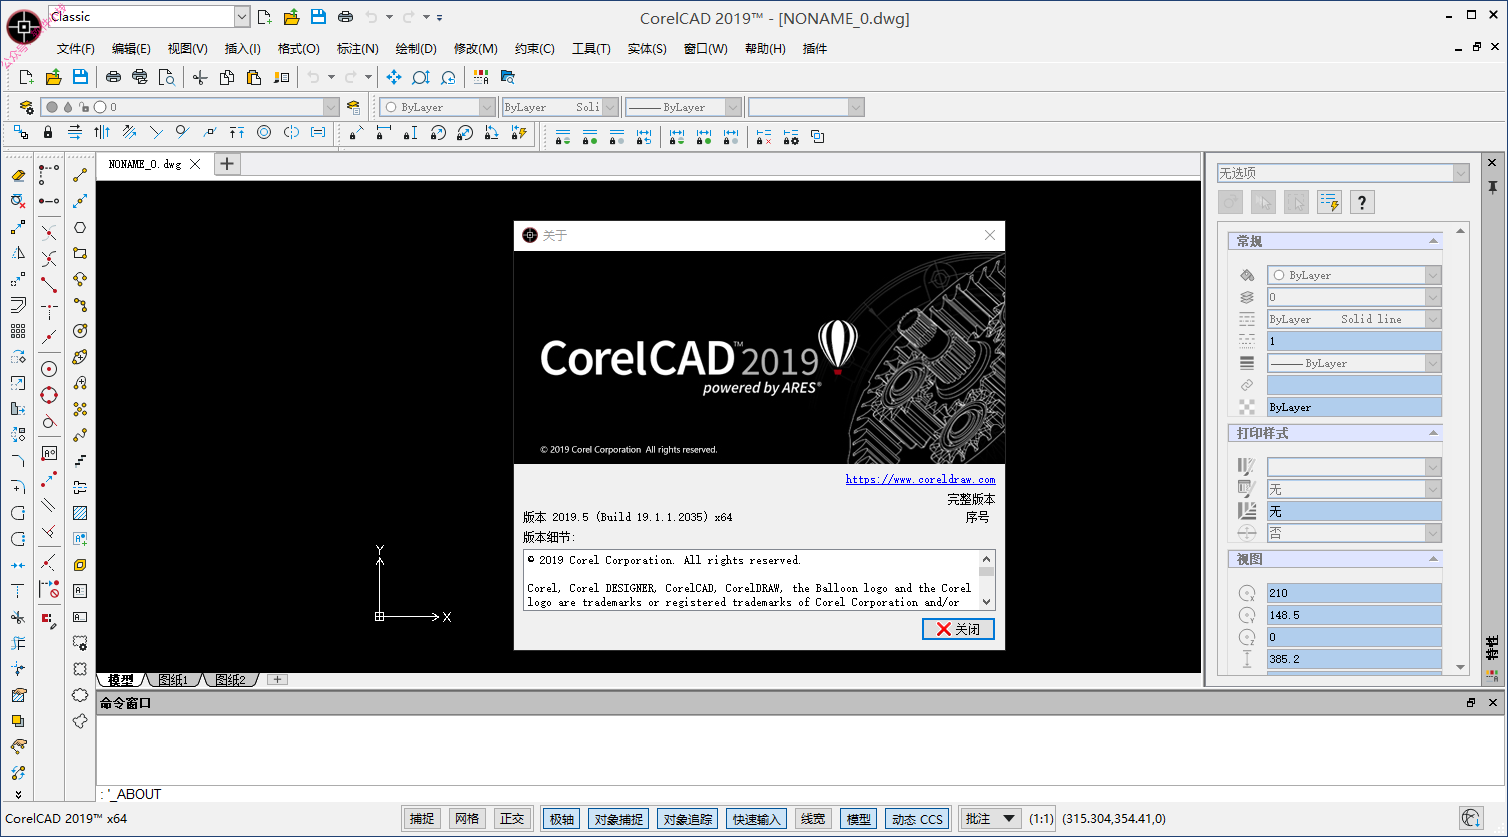
Task: Select the hexagon Polygon tool
Action: (80, 227)
